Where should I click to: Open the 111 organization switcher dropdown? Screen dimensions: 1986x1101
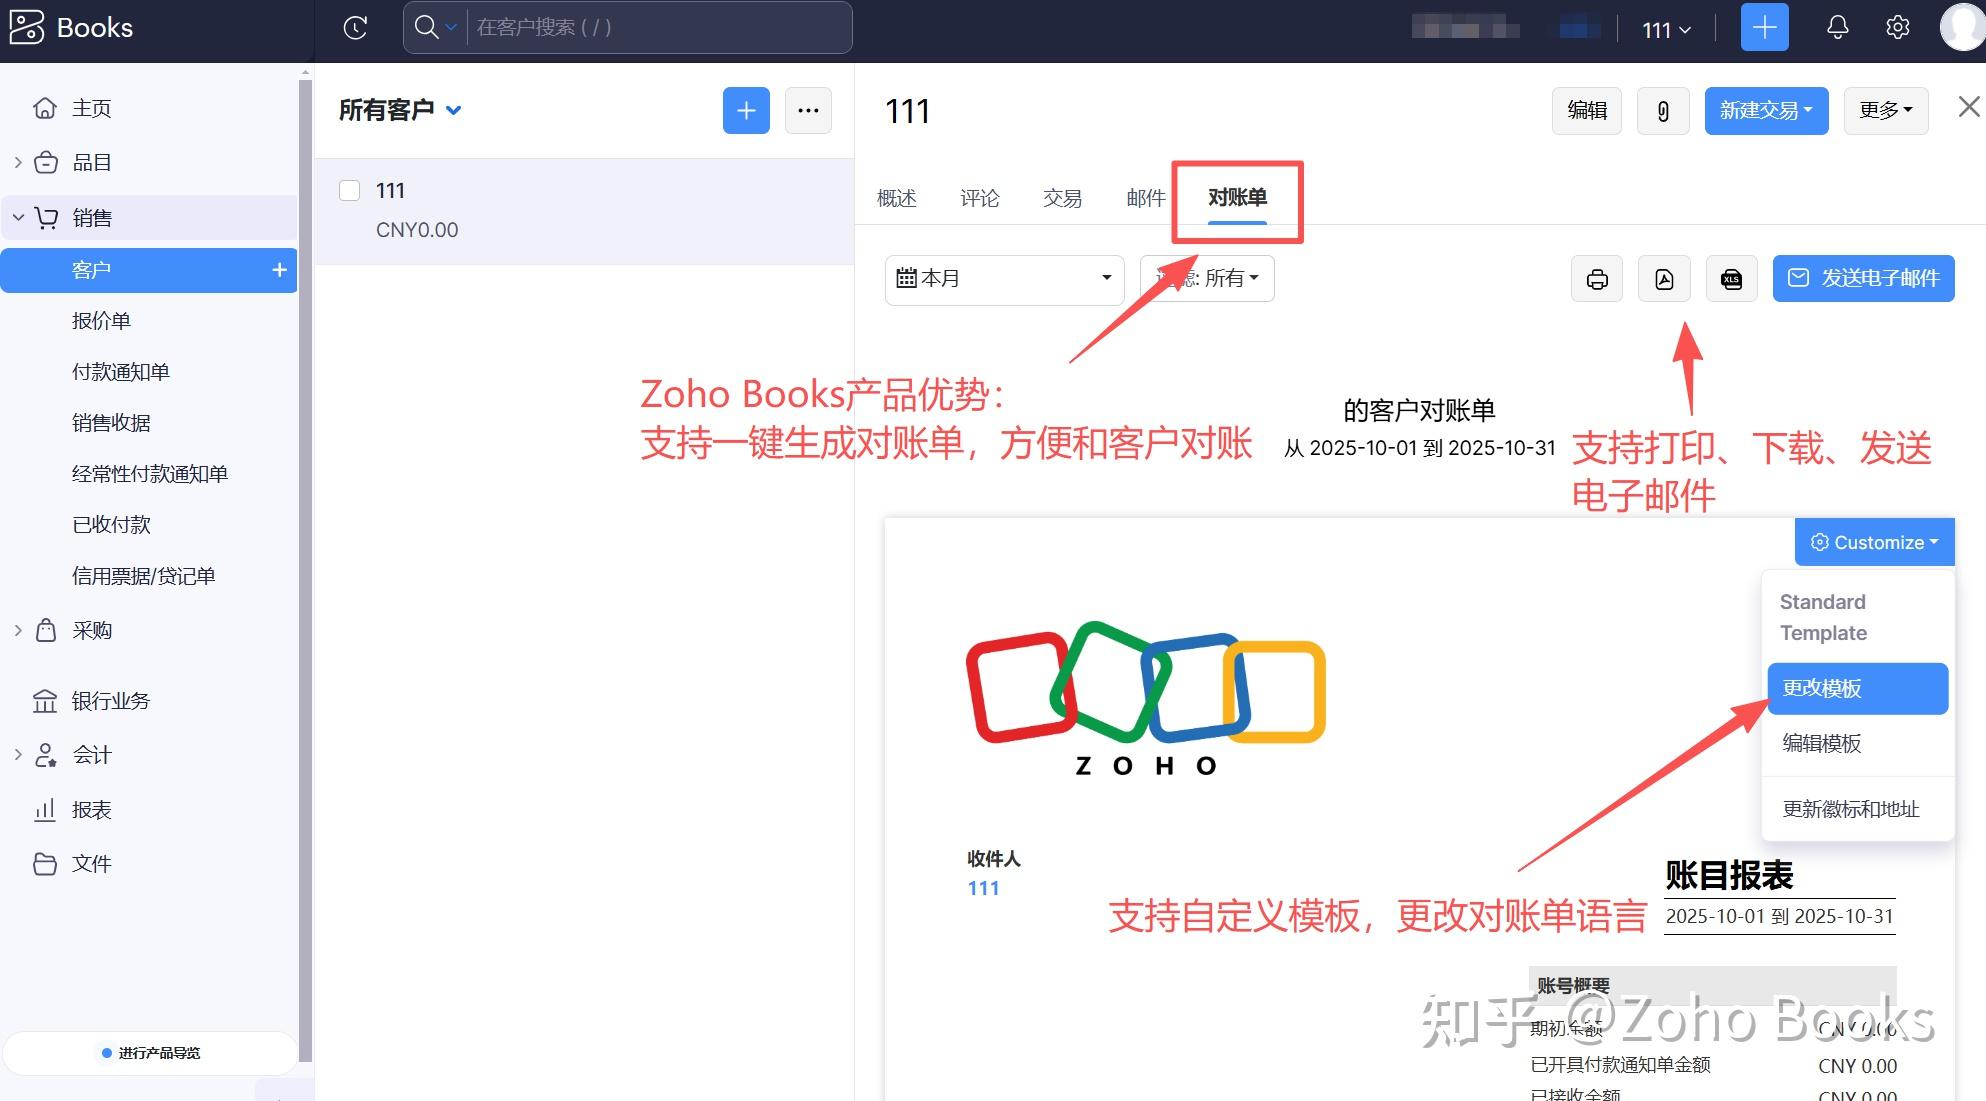[1666, 30]
